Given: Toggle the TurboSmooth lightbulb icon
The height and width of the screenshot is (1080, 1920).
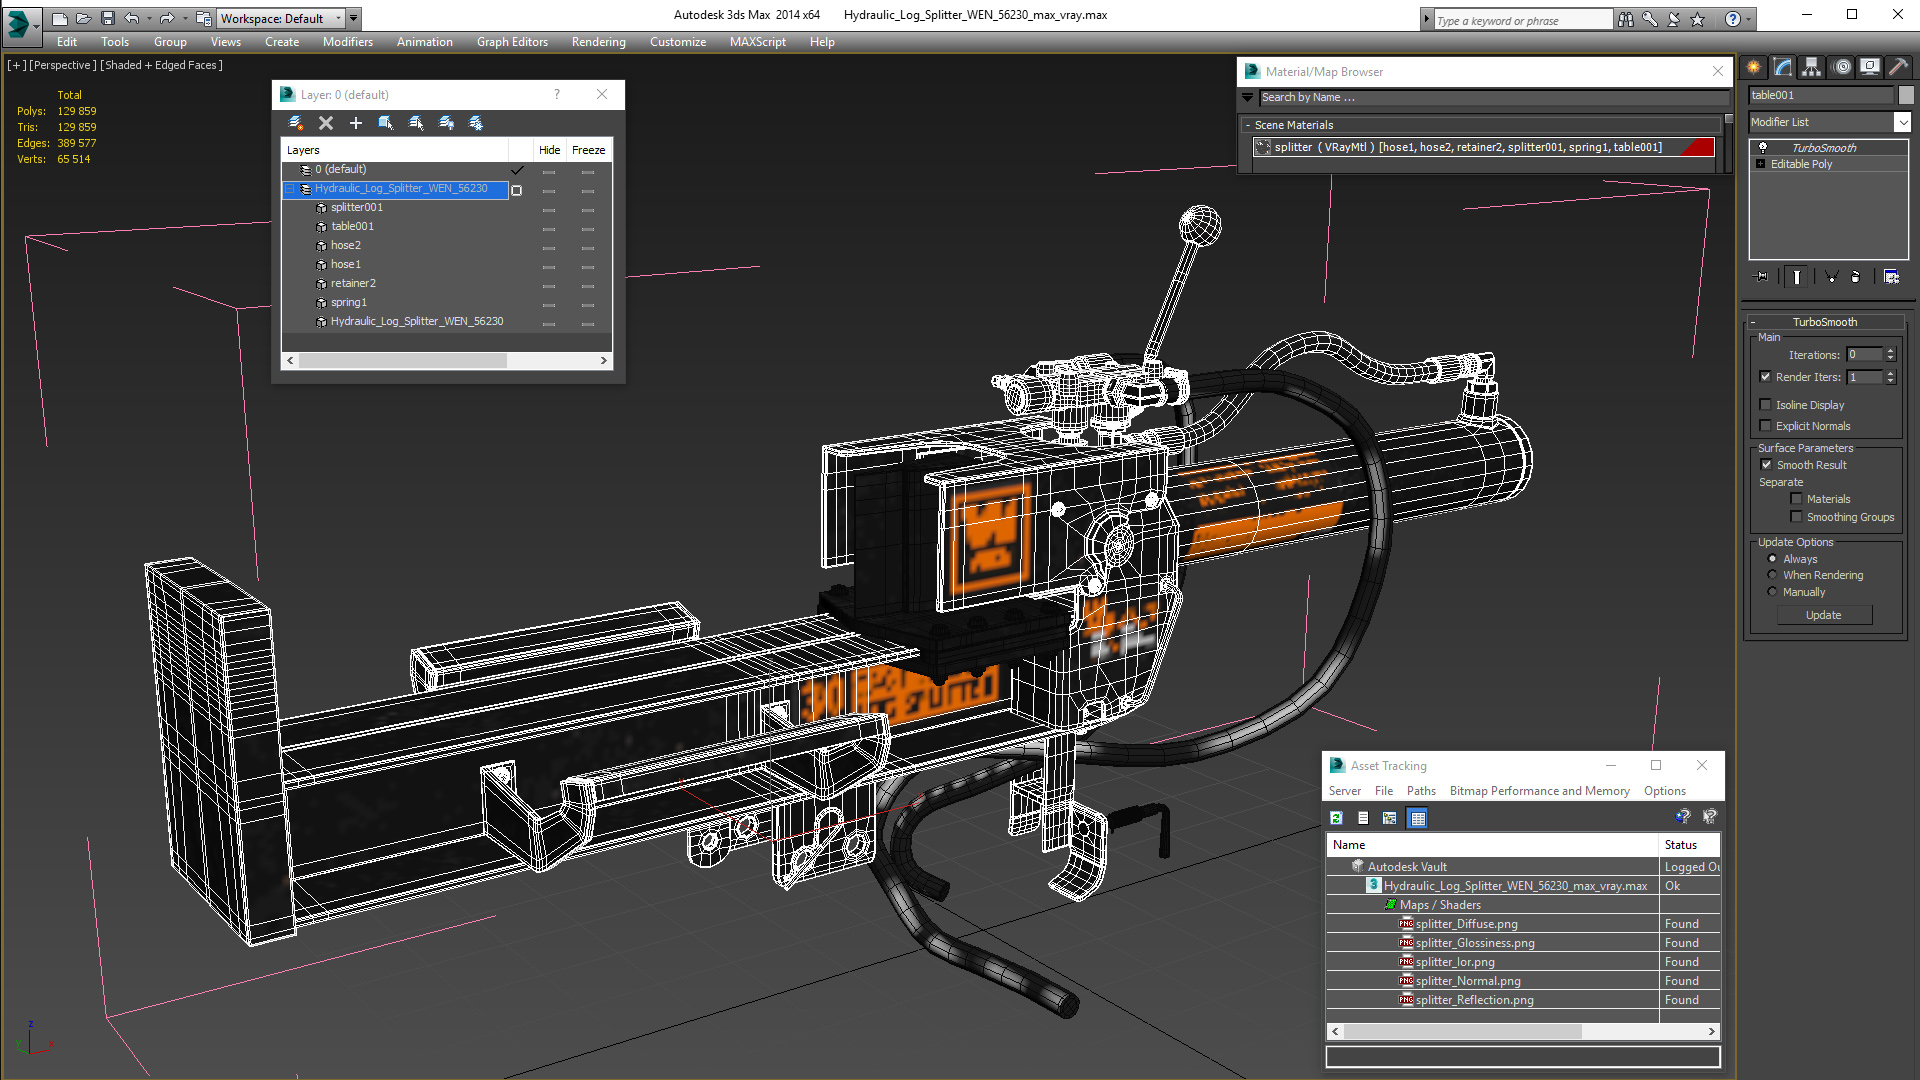Looking at the screenshot, I should (x=1763, y=148).
